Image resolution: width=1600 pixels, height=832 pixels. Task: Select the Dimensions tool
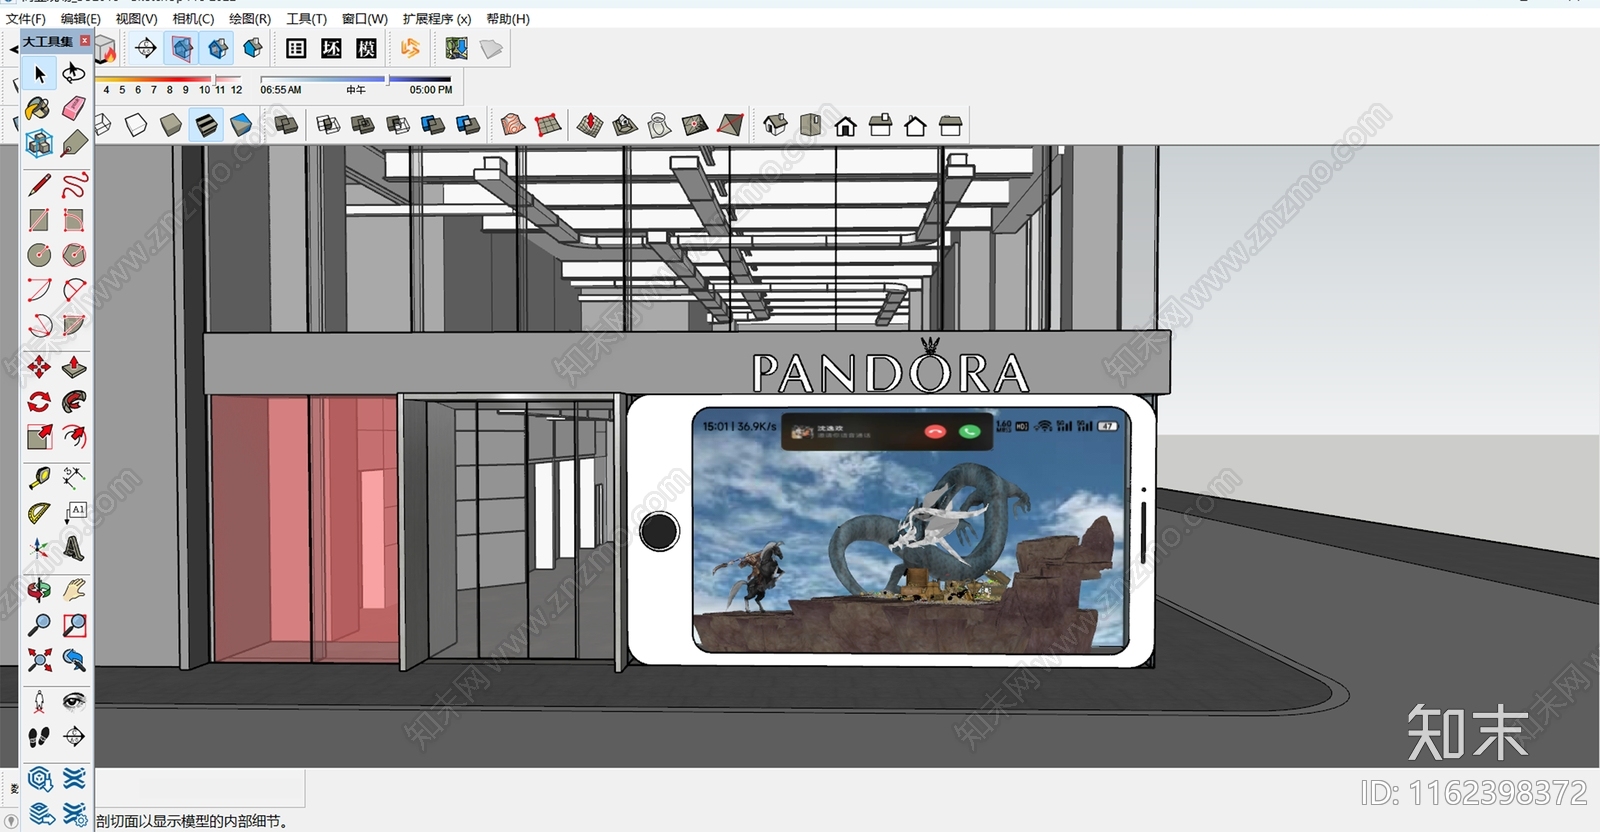(x=74, y=478)
